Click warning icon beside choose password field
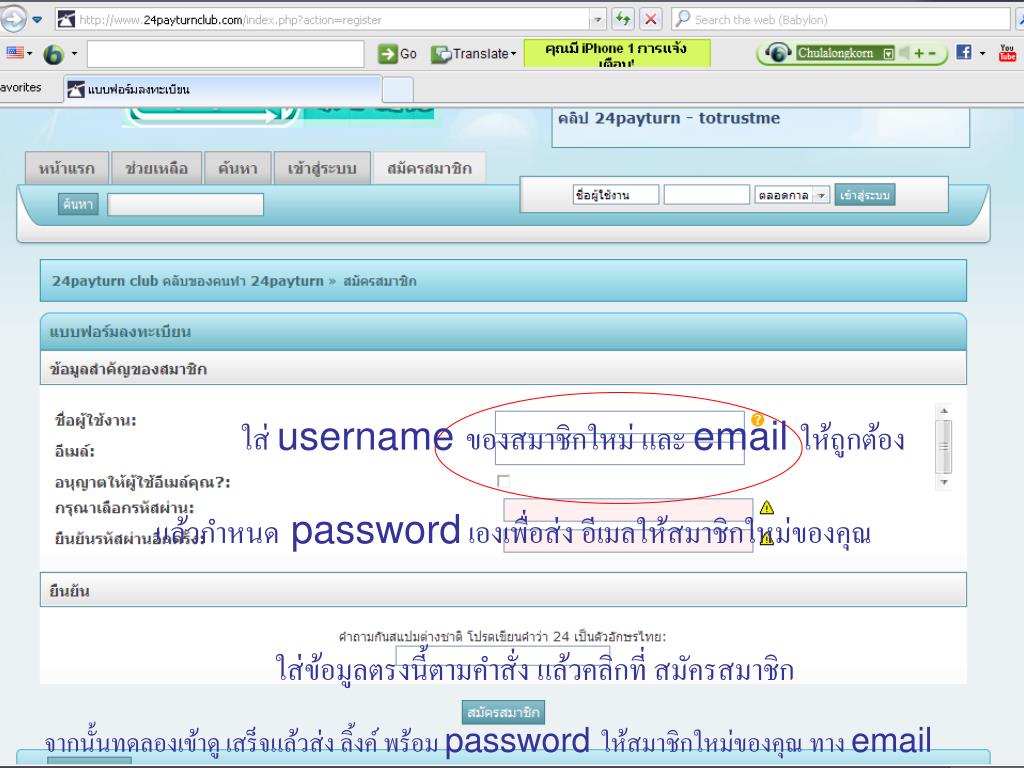1024x768 pixels. pyautogui.click(x=767, y=507)
